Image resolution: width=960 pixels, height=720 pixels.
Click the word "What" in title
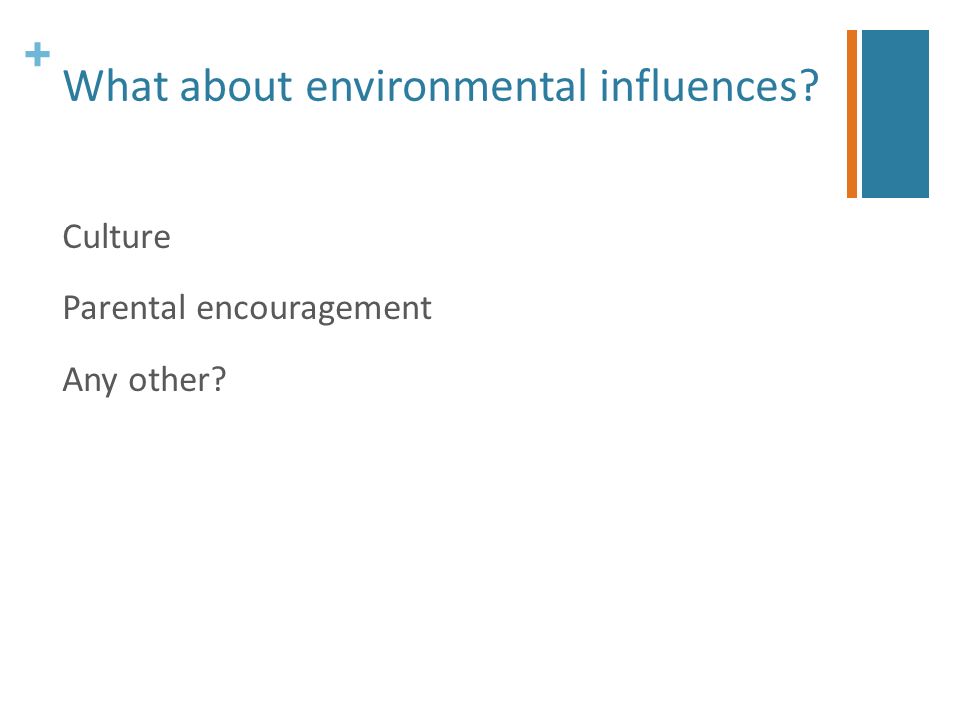point(116,86)
